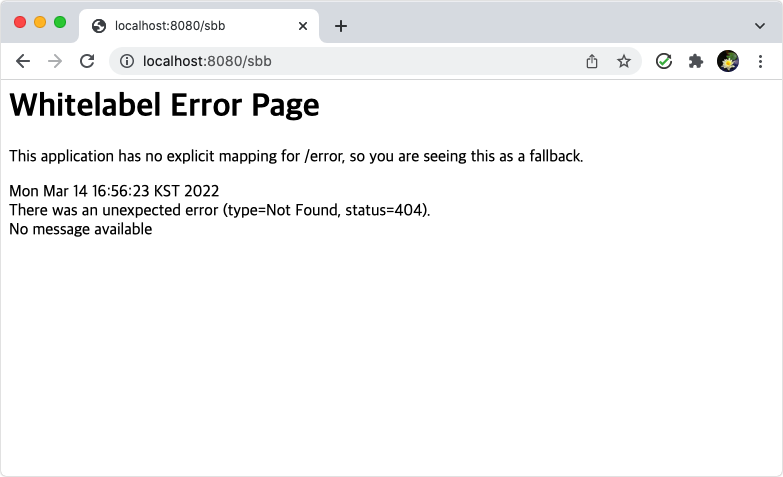This screenshot has width=783, height=477.
Task: Open the Chrome profile avatar
Action: (x=728, y=61)
